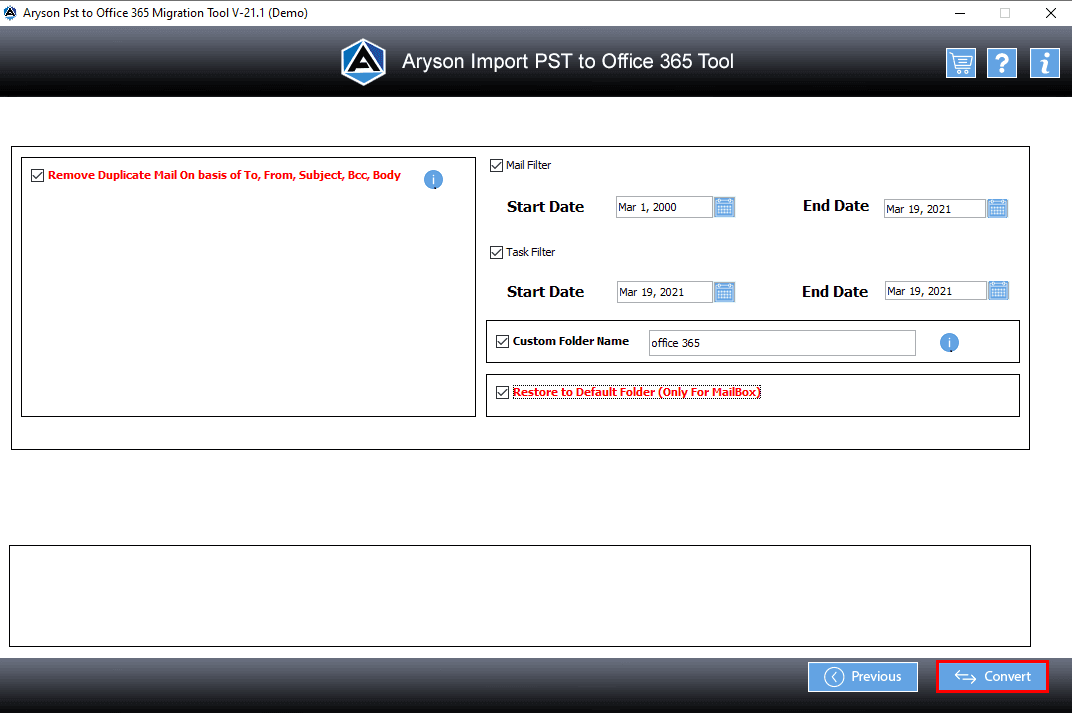Image resolution: width=1072 pixels, height=713 pixels.
Task: Open the shopping cart purchase icon
Action: pyautogui.click(x=961, y=63)
